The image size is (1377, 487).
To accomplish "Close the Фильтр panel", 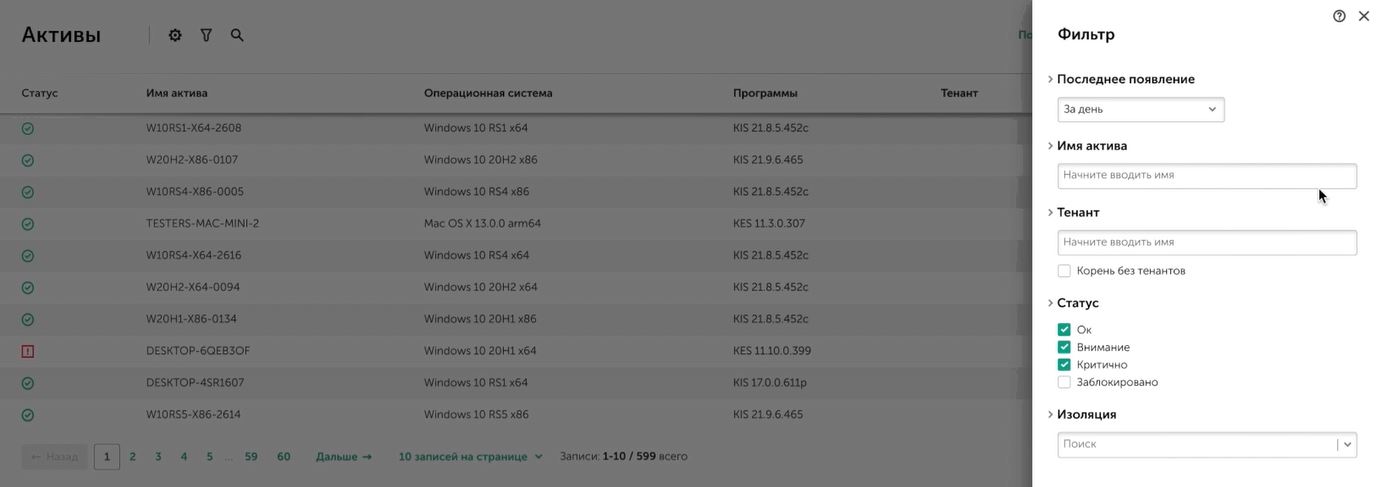I will (x=1363, y=16).
